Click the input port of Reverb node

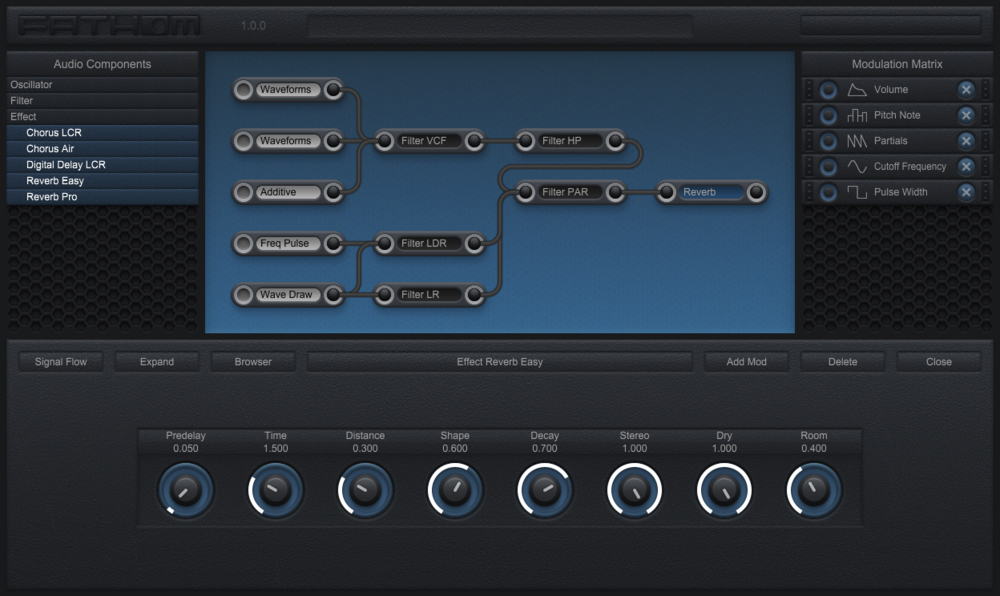666,192
